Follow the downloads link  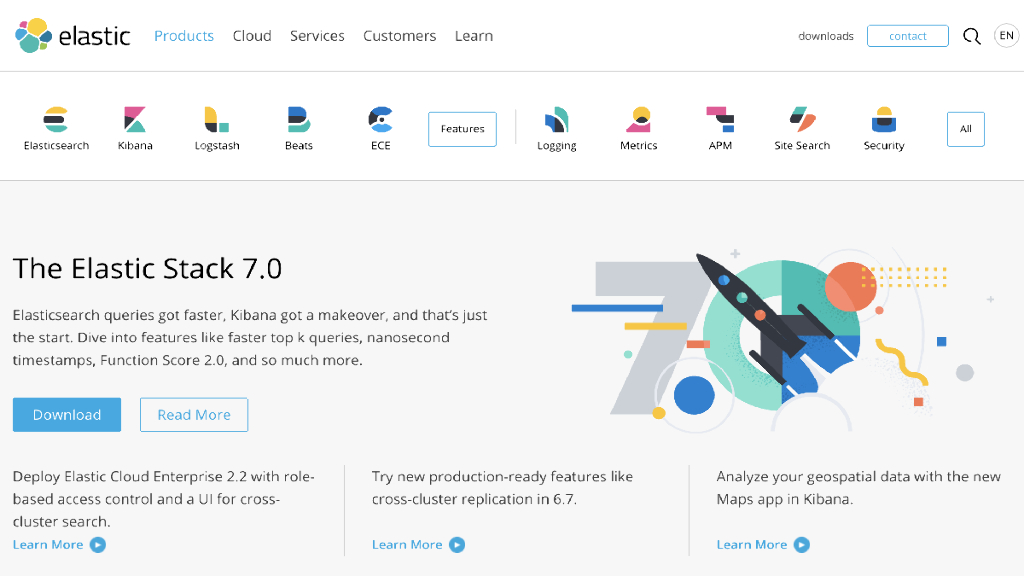825,36
